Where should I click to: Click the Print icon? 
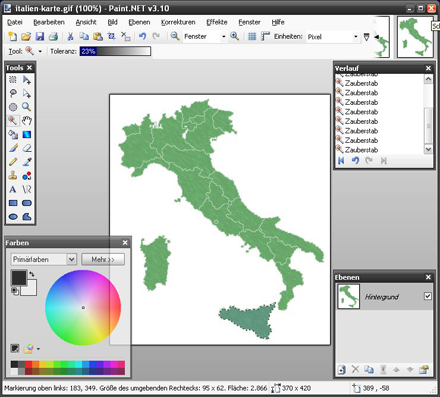tap(53, 36)
